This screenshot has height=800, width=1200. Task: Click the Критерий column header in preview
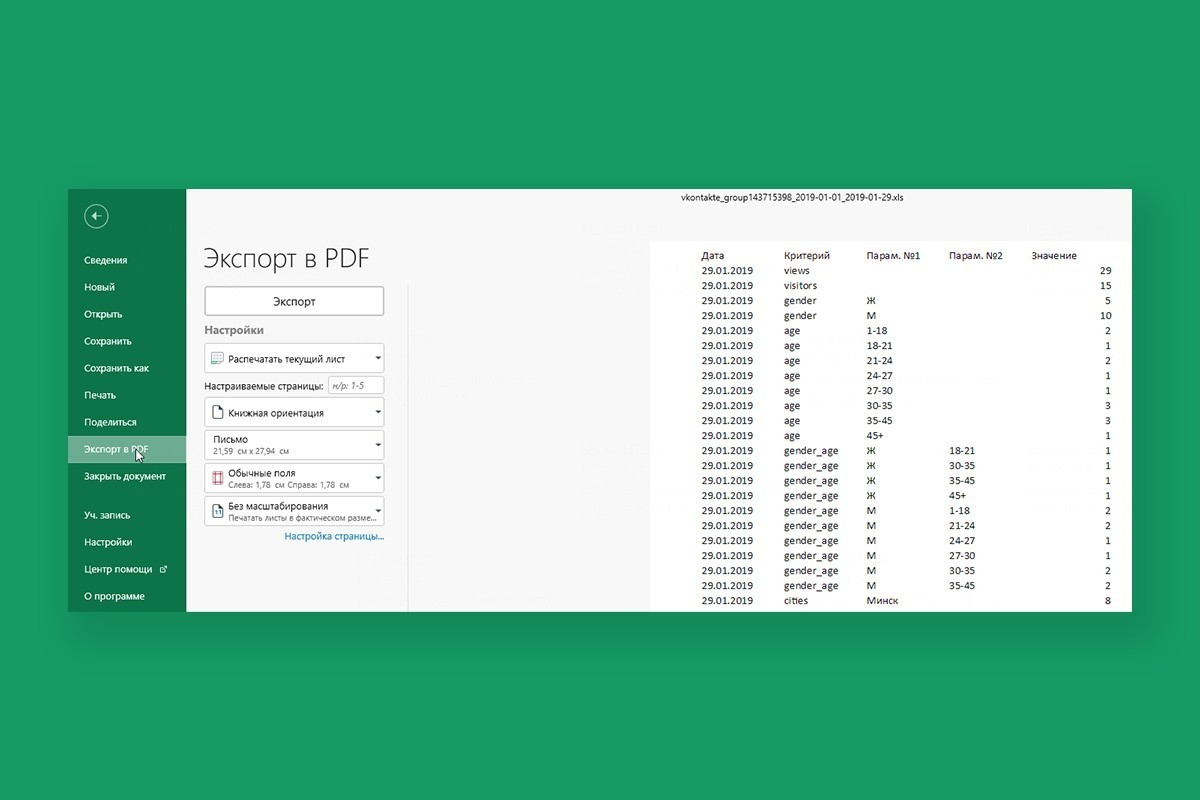[x=807, y=256]
